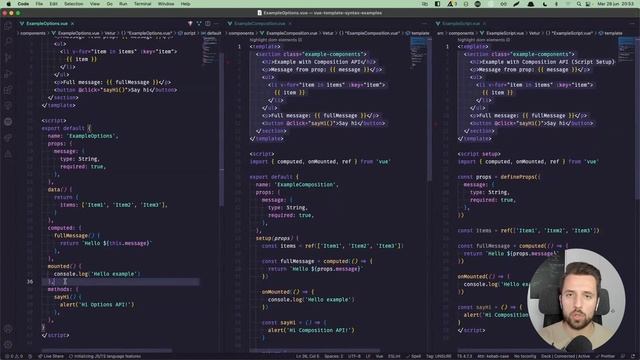Viewport: 640px width, 360px height.
Task: Expand ExampleComposition.vue file breadcrumb in middle editor
Action: pos(289,33)
